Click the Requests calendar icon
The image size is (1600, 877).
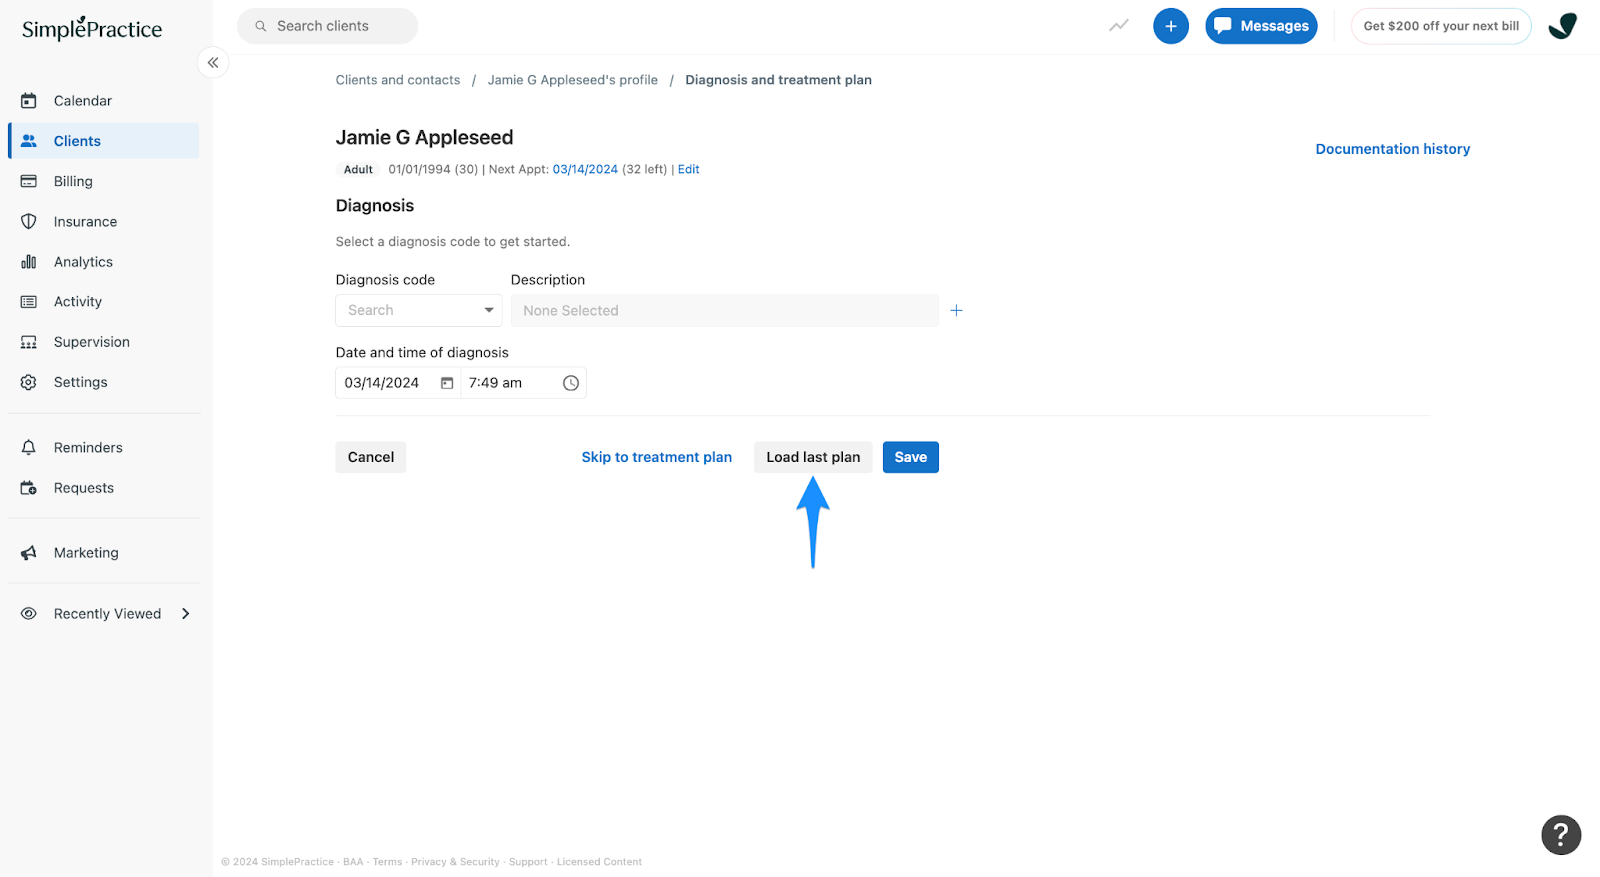point(29,488)
